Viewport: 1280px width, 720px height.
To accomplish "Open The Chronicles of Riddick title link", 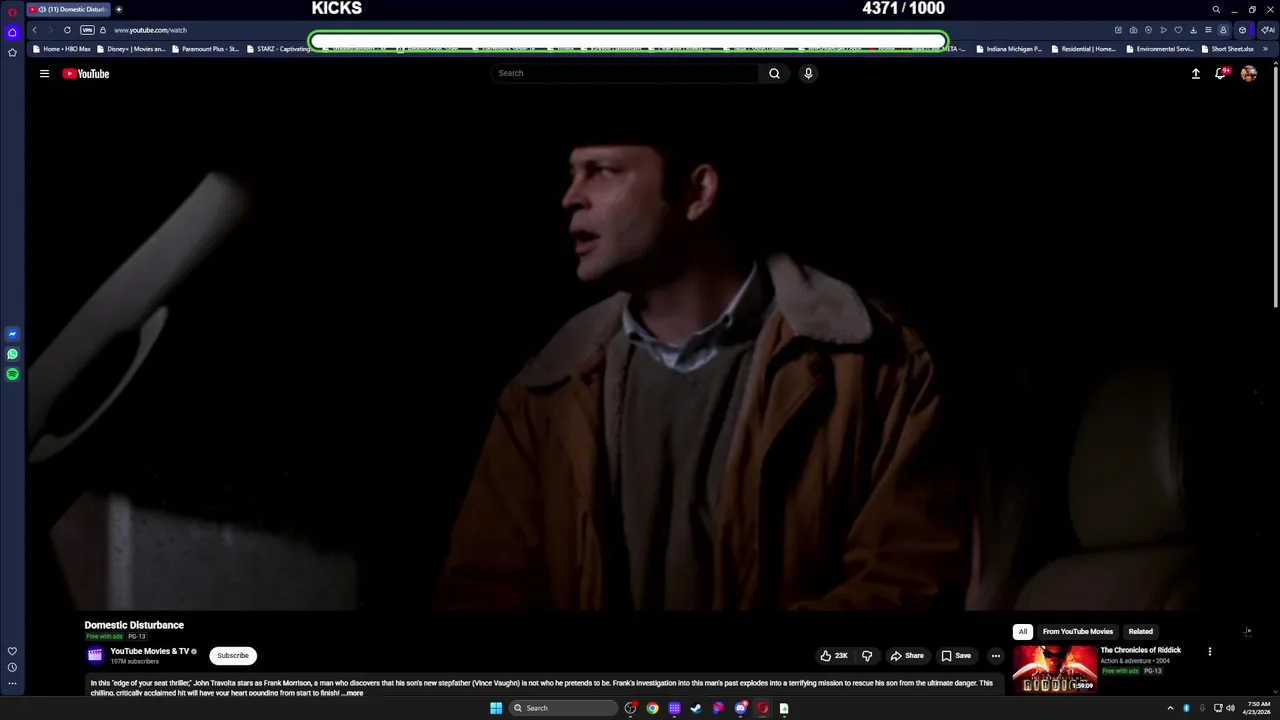I will (x=1140, y=650).
